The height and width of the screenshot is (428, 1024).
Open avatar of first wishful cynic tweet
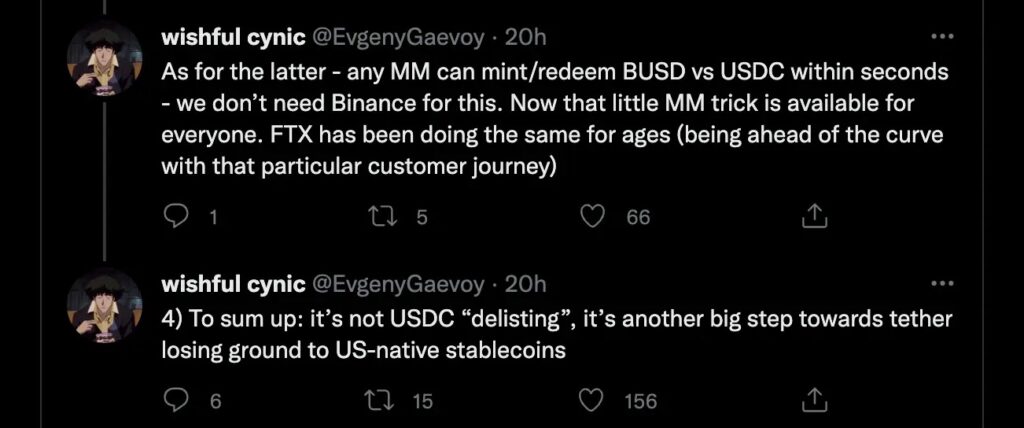pos(103,58)
